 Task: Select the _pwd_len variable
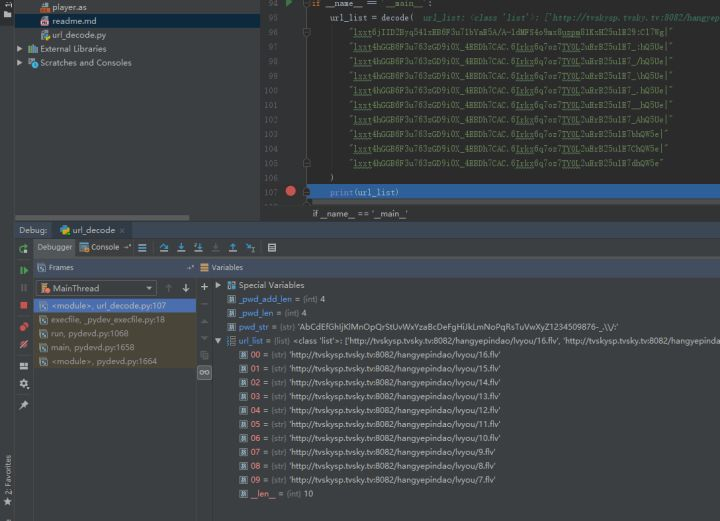267,313
